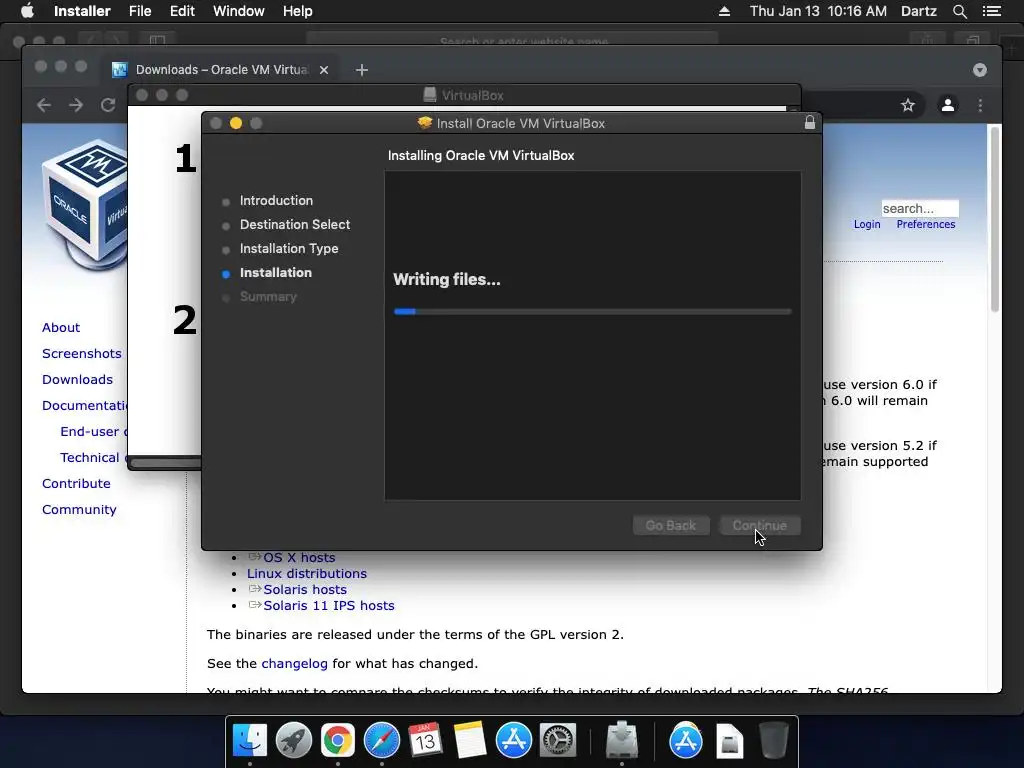Image resolution: width=1024 pixels, height=768 pixels.
Task: Open Google Chrome from the Dock
Action: point(338,741)
